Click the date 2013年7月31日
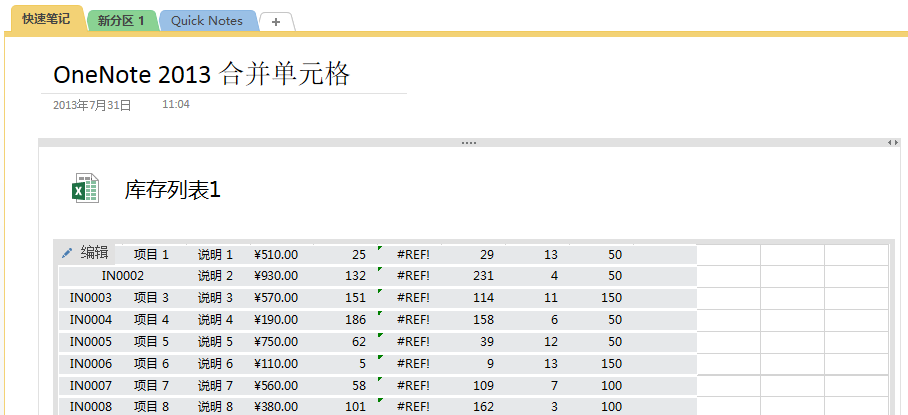Viewport: 908px width, 415px height. point(92,105)
